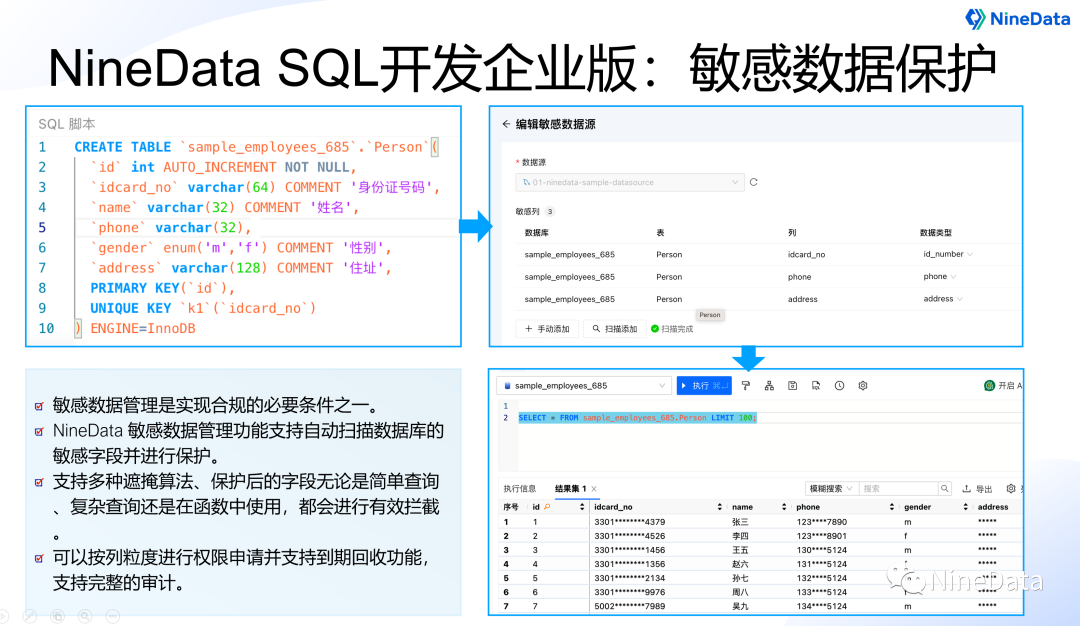Open the sample_employees_685 database selector

click(584, 386)
